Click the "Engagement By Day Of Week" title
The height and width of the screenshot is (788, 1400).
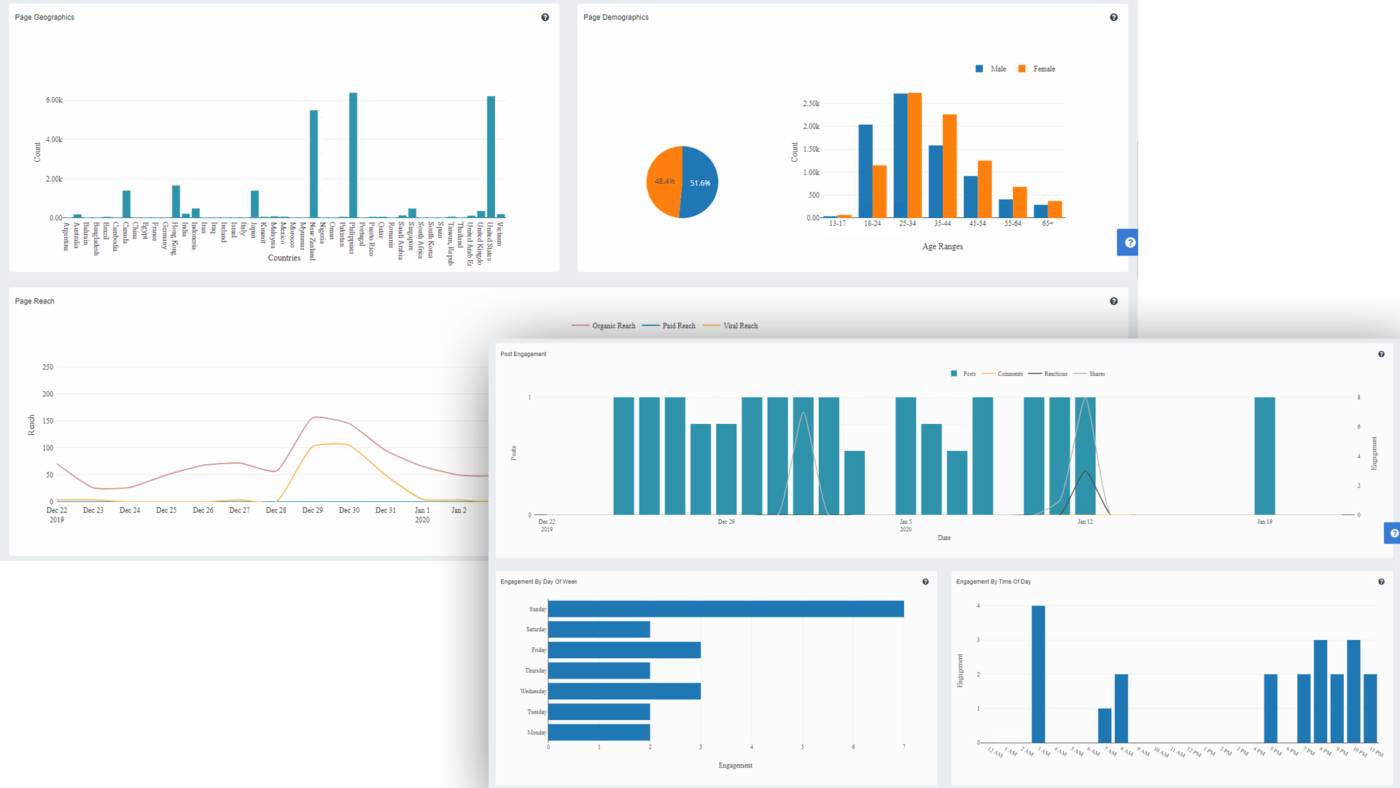538,581
